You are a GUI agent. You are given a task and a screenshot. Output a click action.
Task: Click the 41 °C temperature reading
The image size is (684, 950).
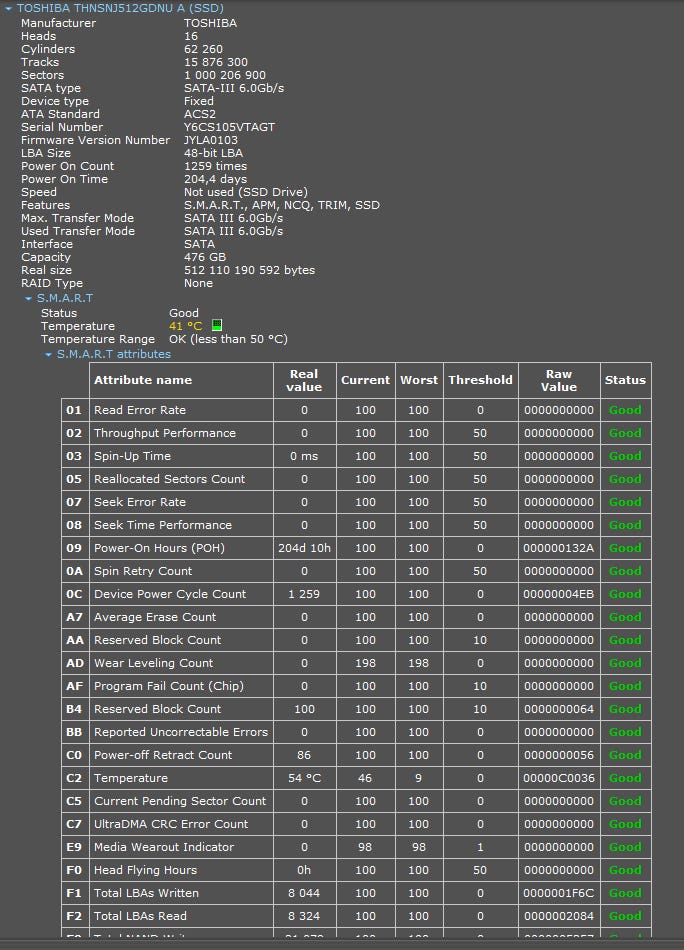tap(185, 326)
